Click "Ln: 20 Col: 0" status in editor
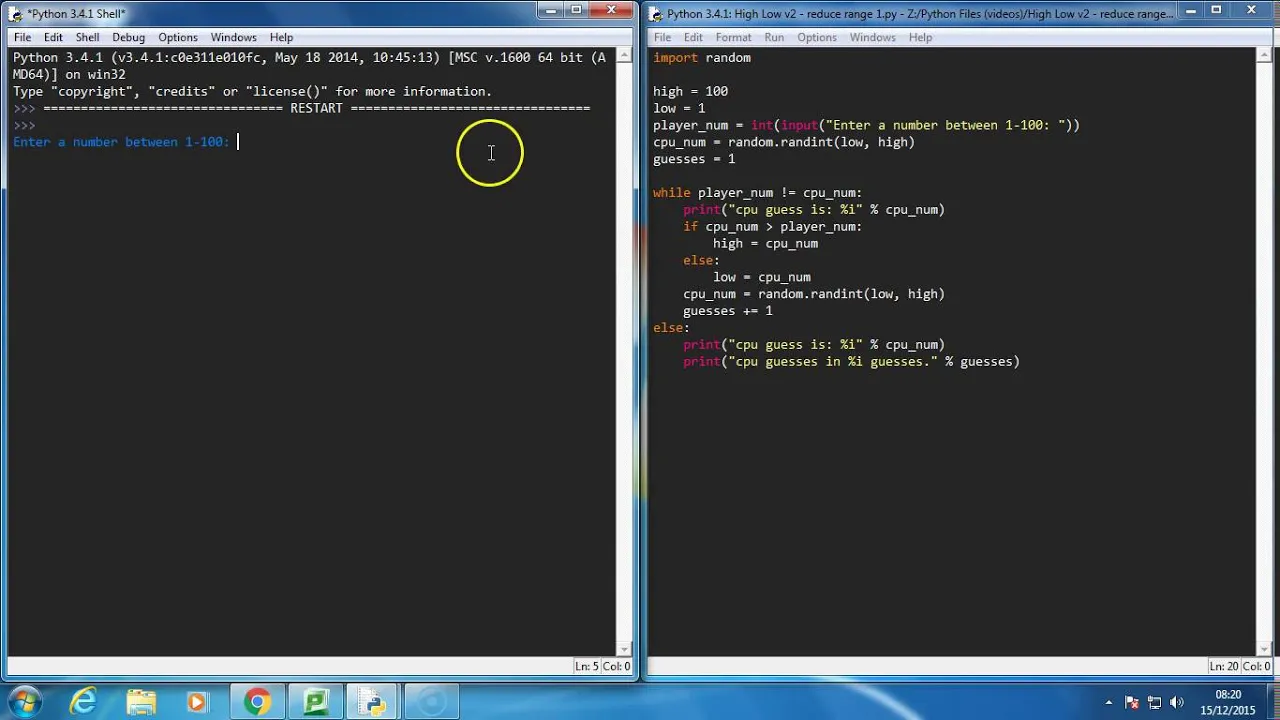 click(1239, 666)
